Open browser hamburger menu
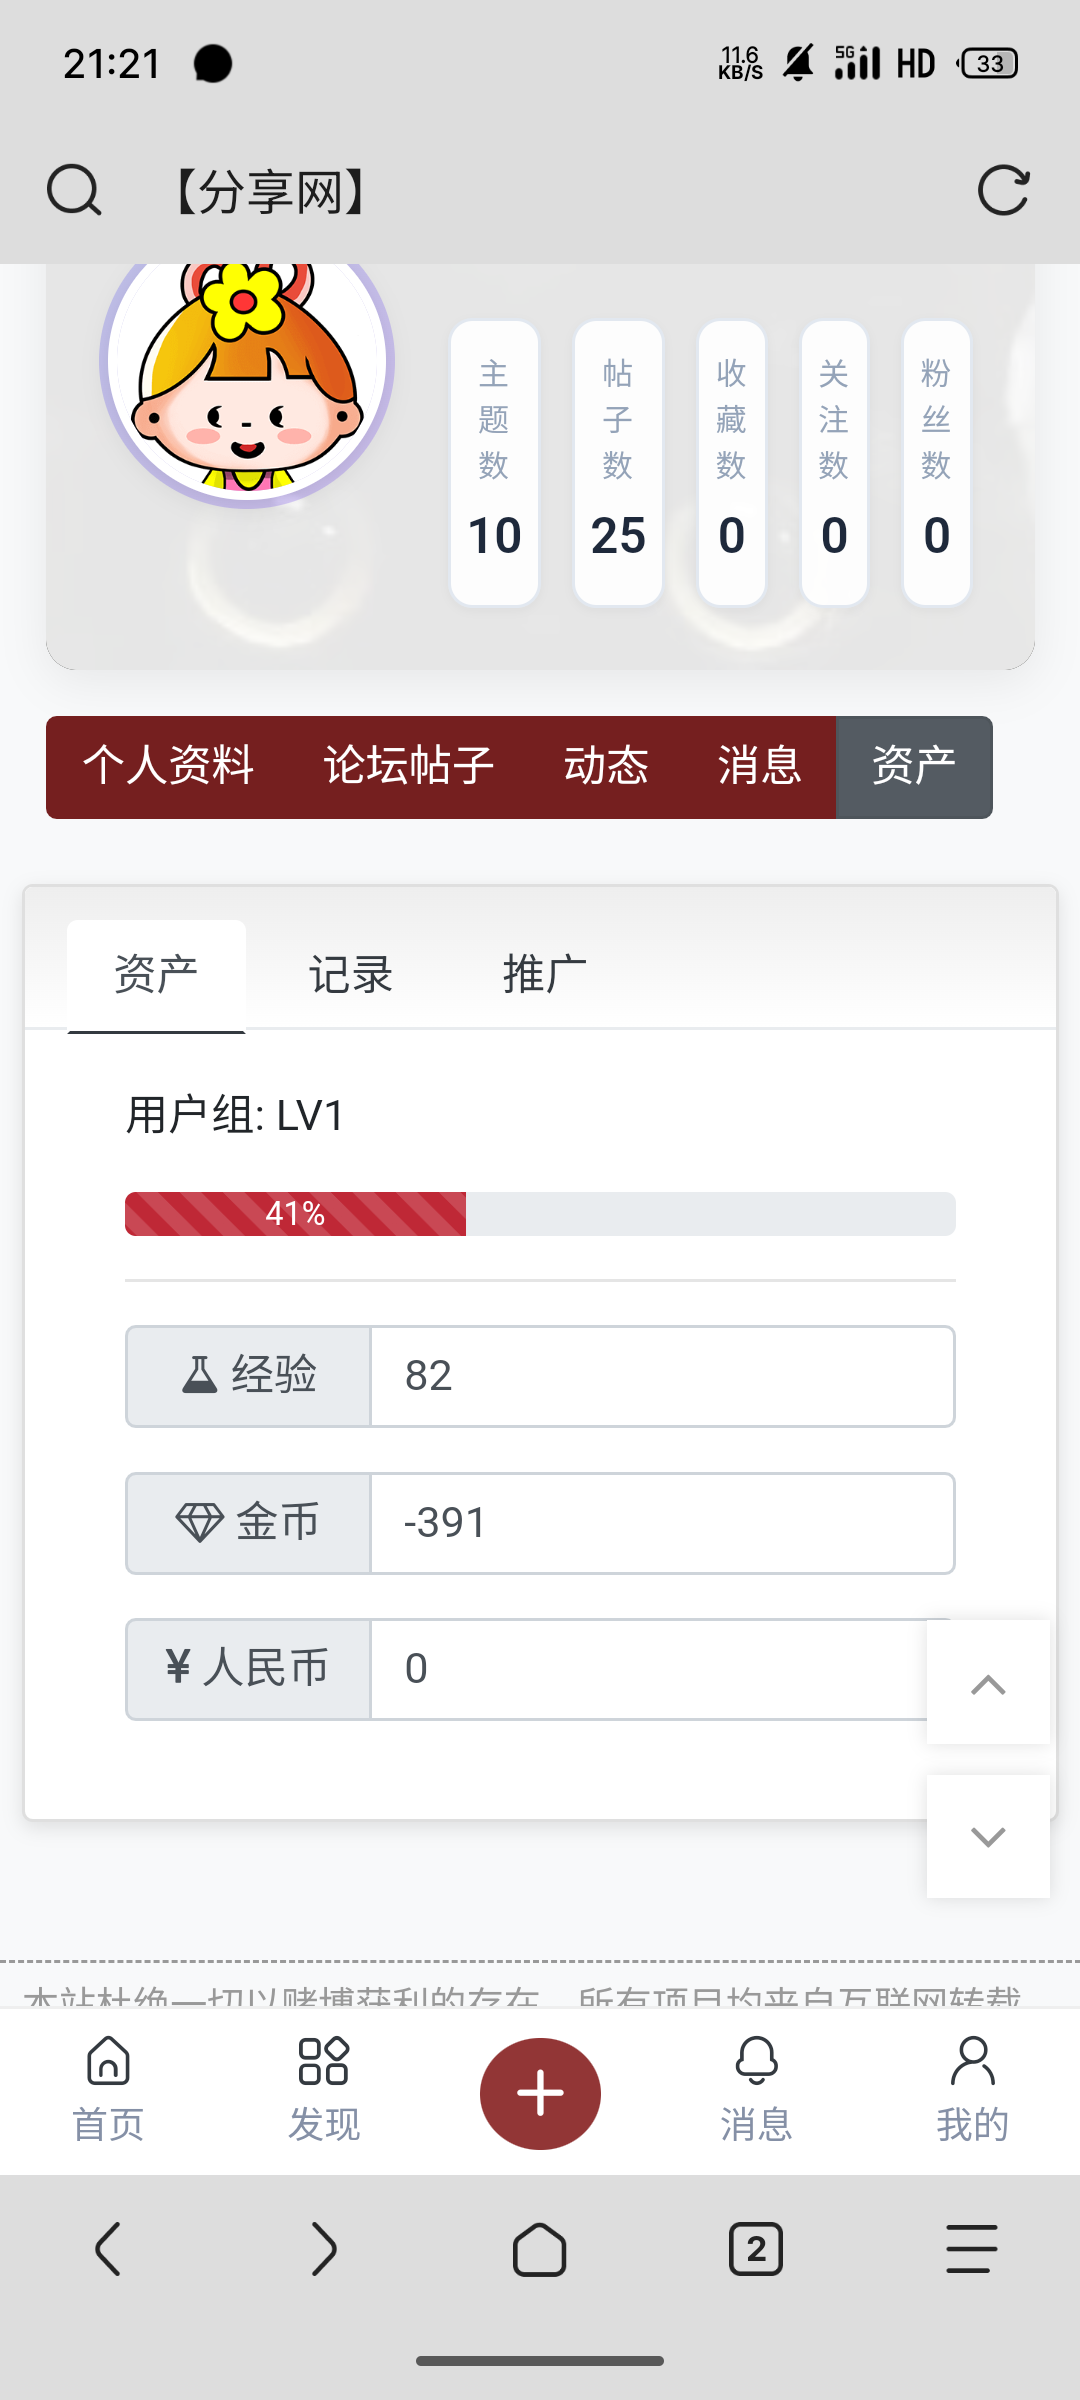 coord(972,2250)
